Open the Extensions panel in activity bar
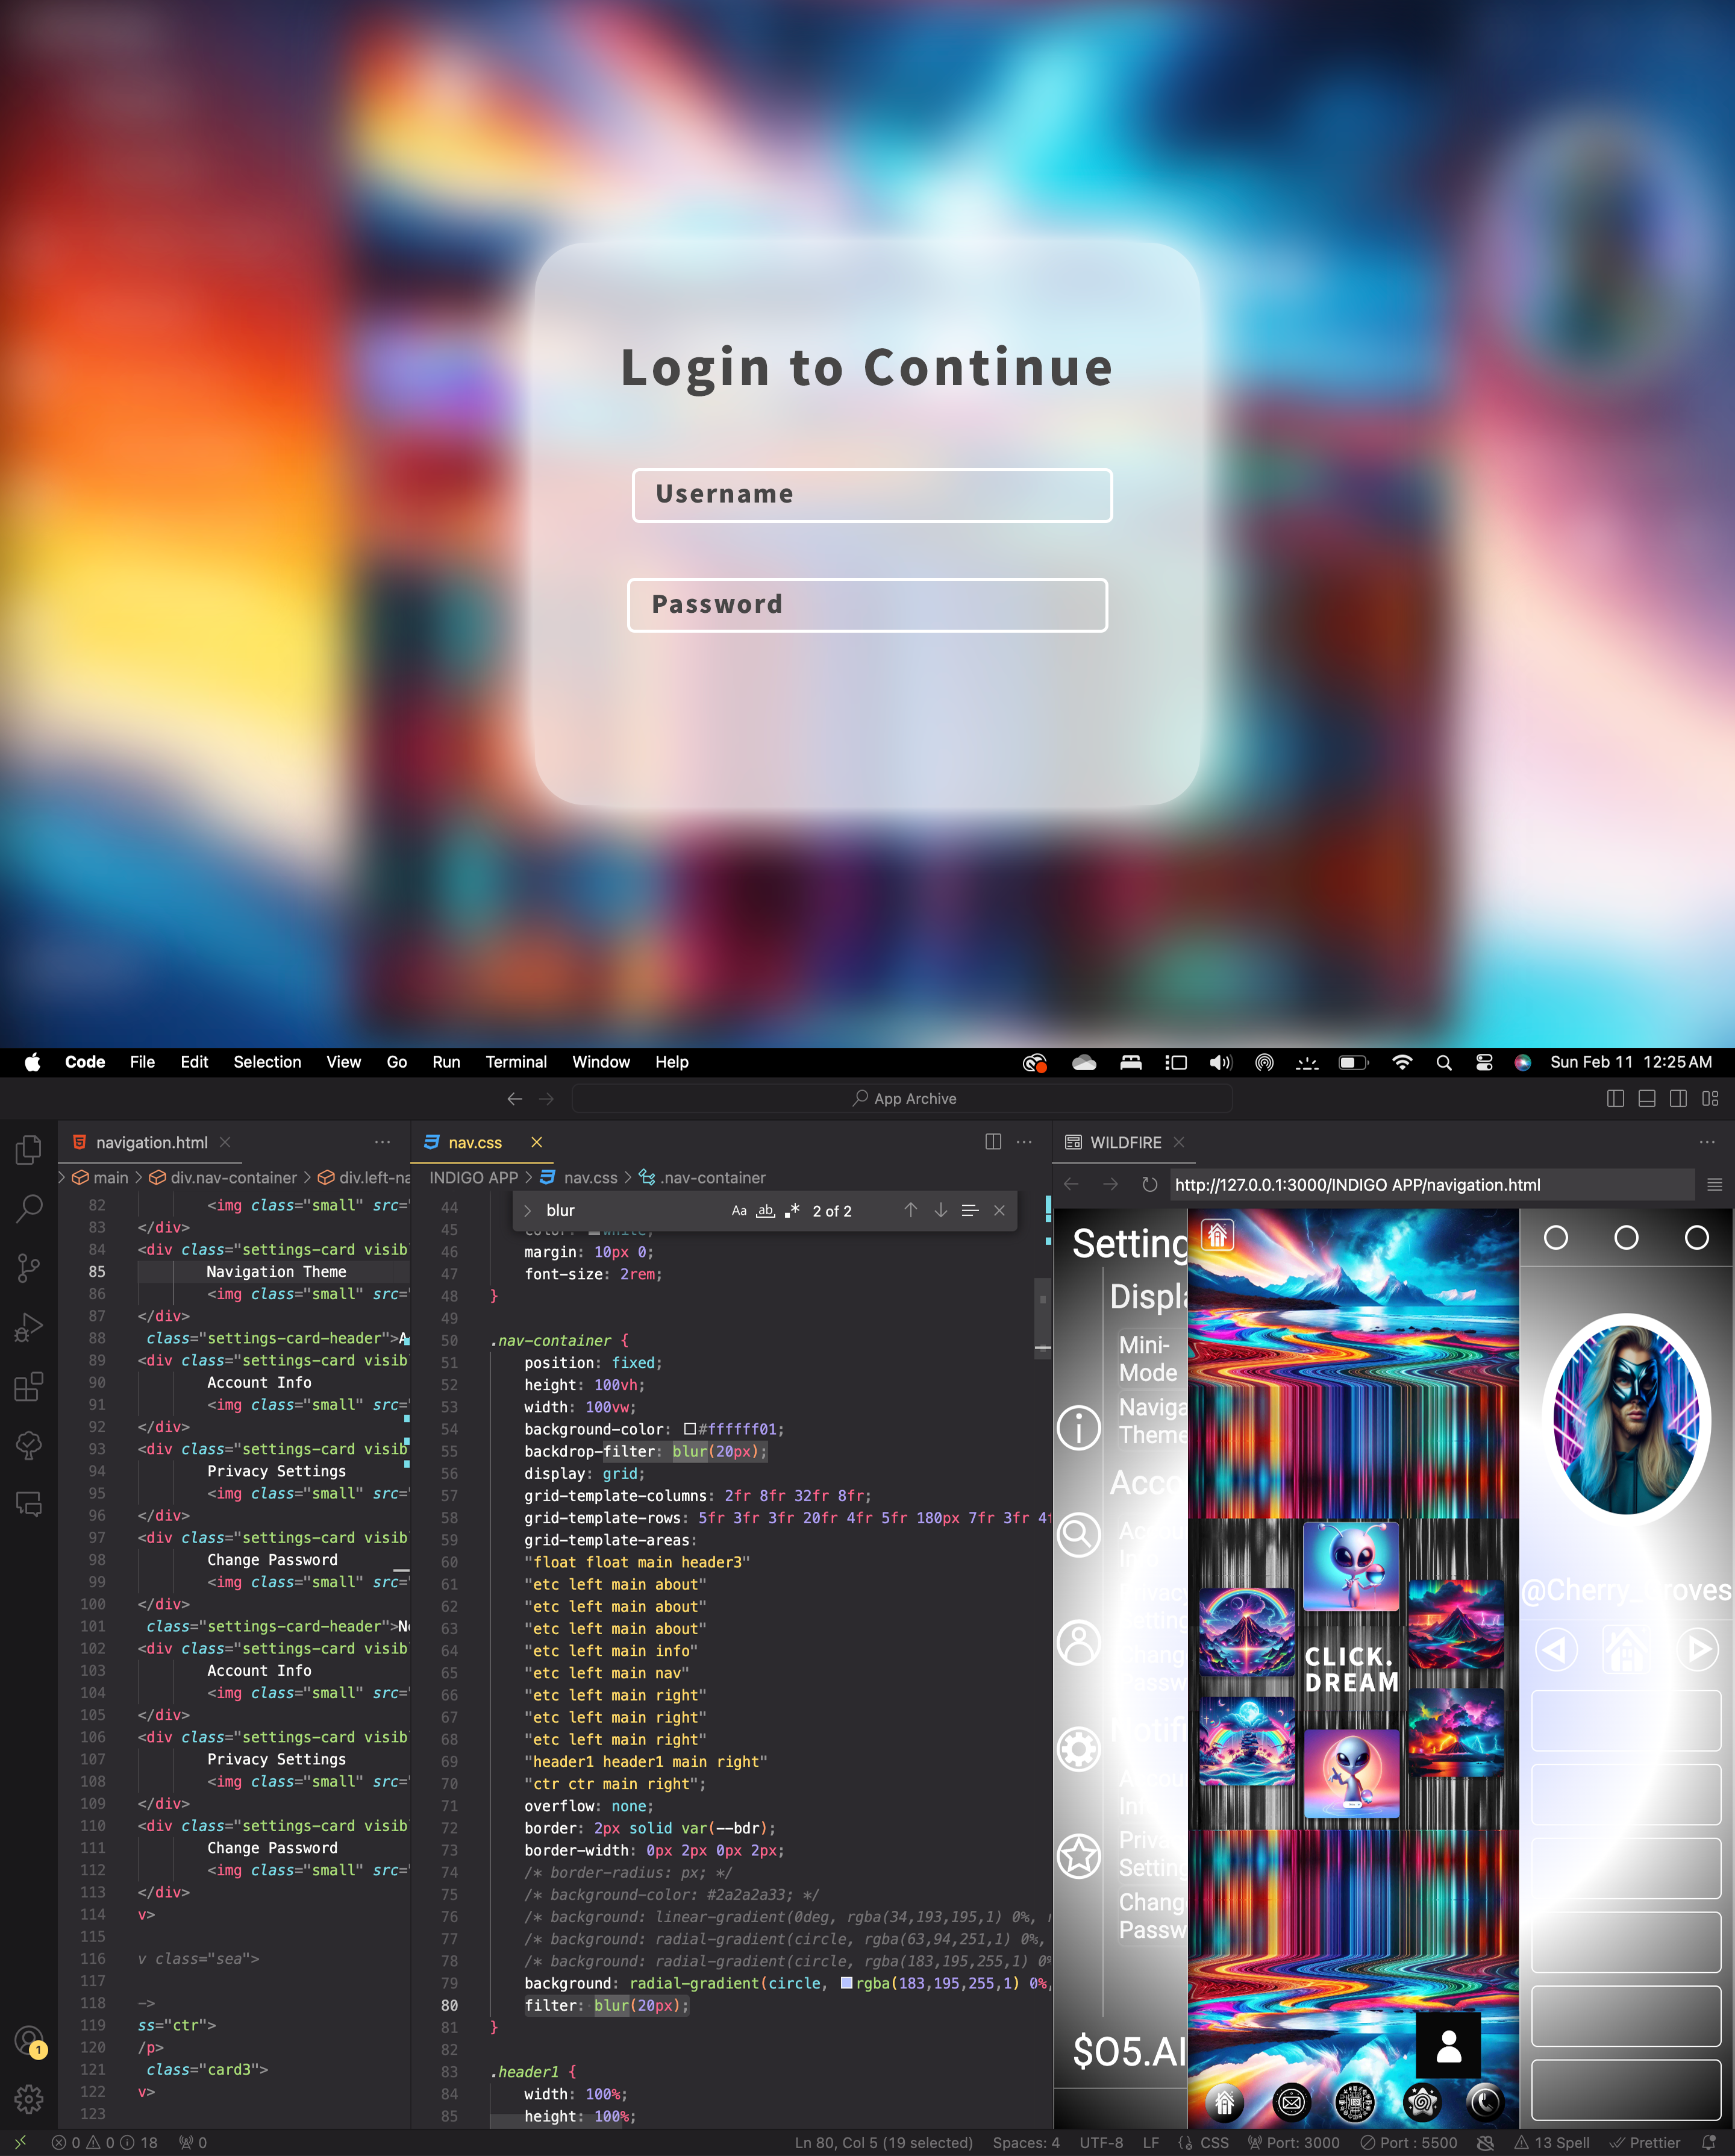The width and height of the screenshot is (1735, 2156). click(28, 1386)
